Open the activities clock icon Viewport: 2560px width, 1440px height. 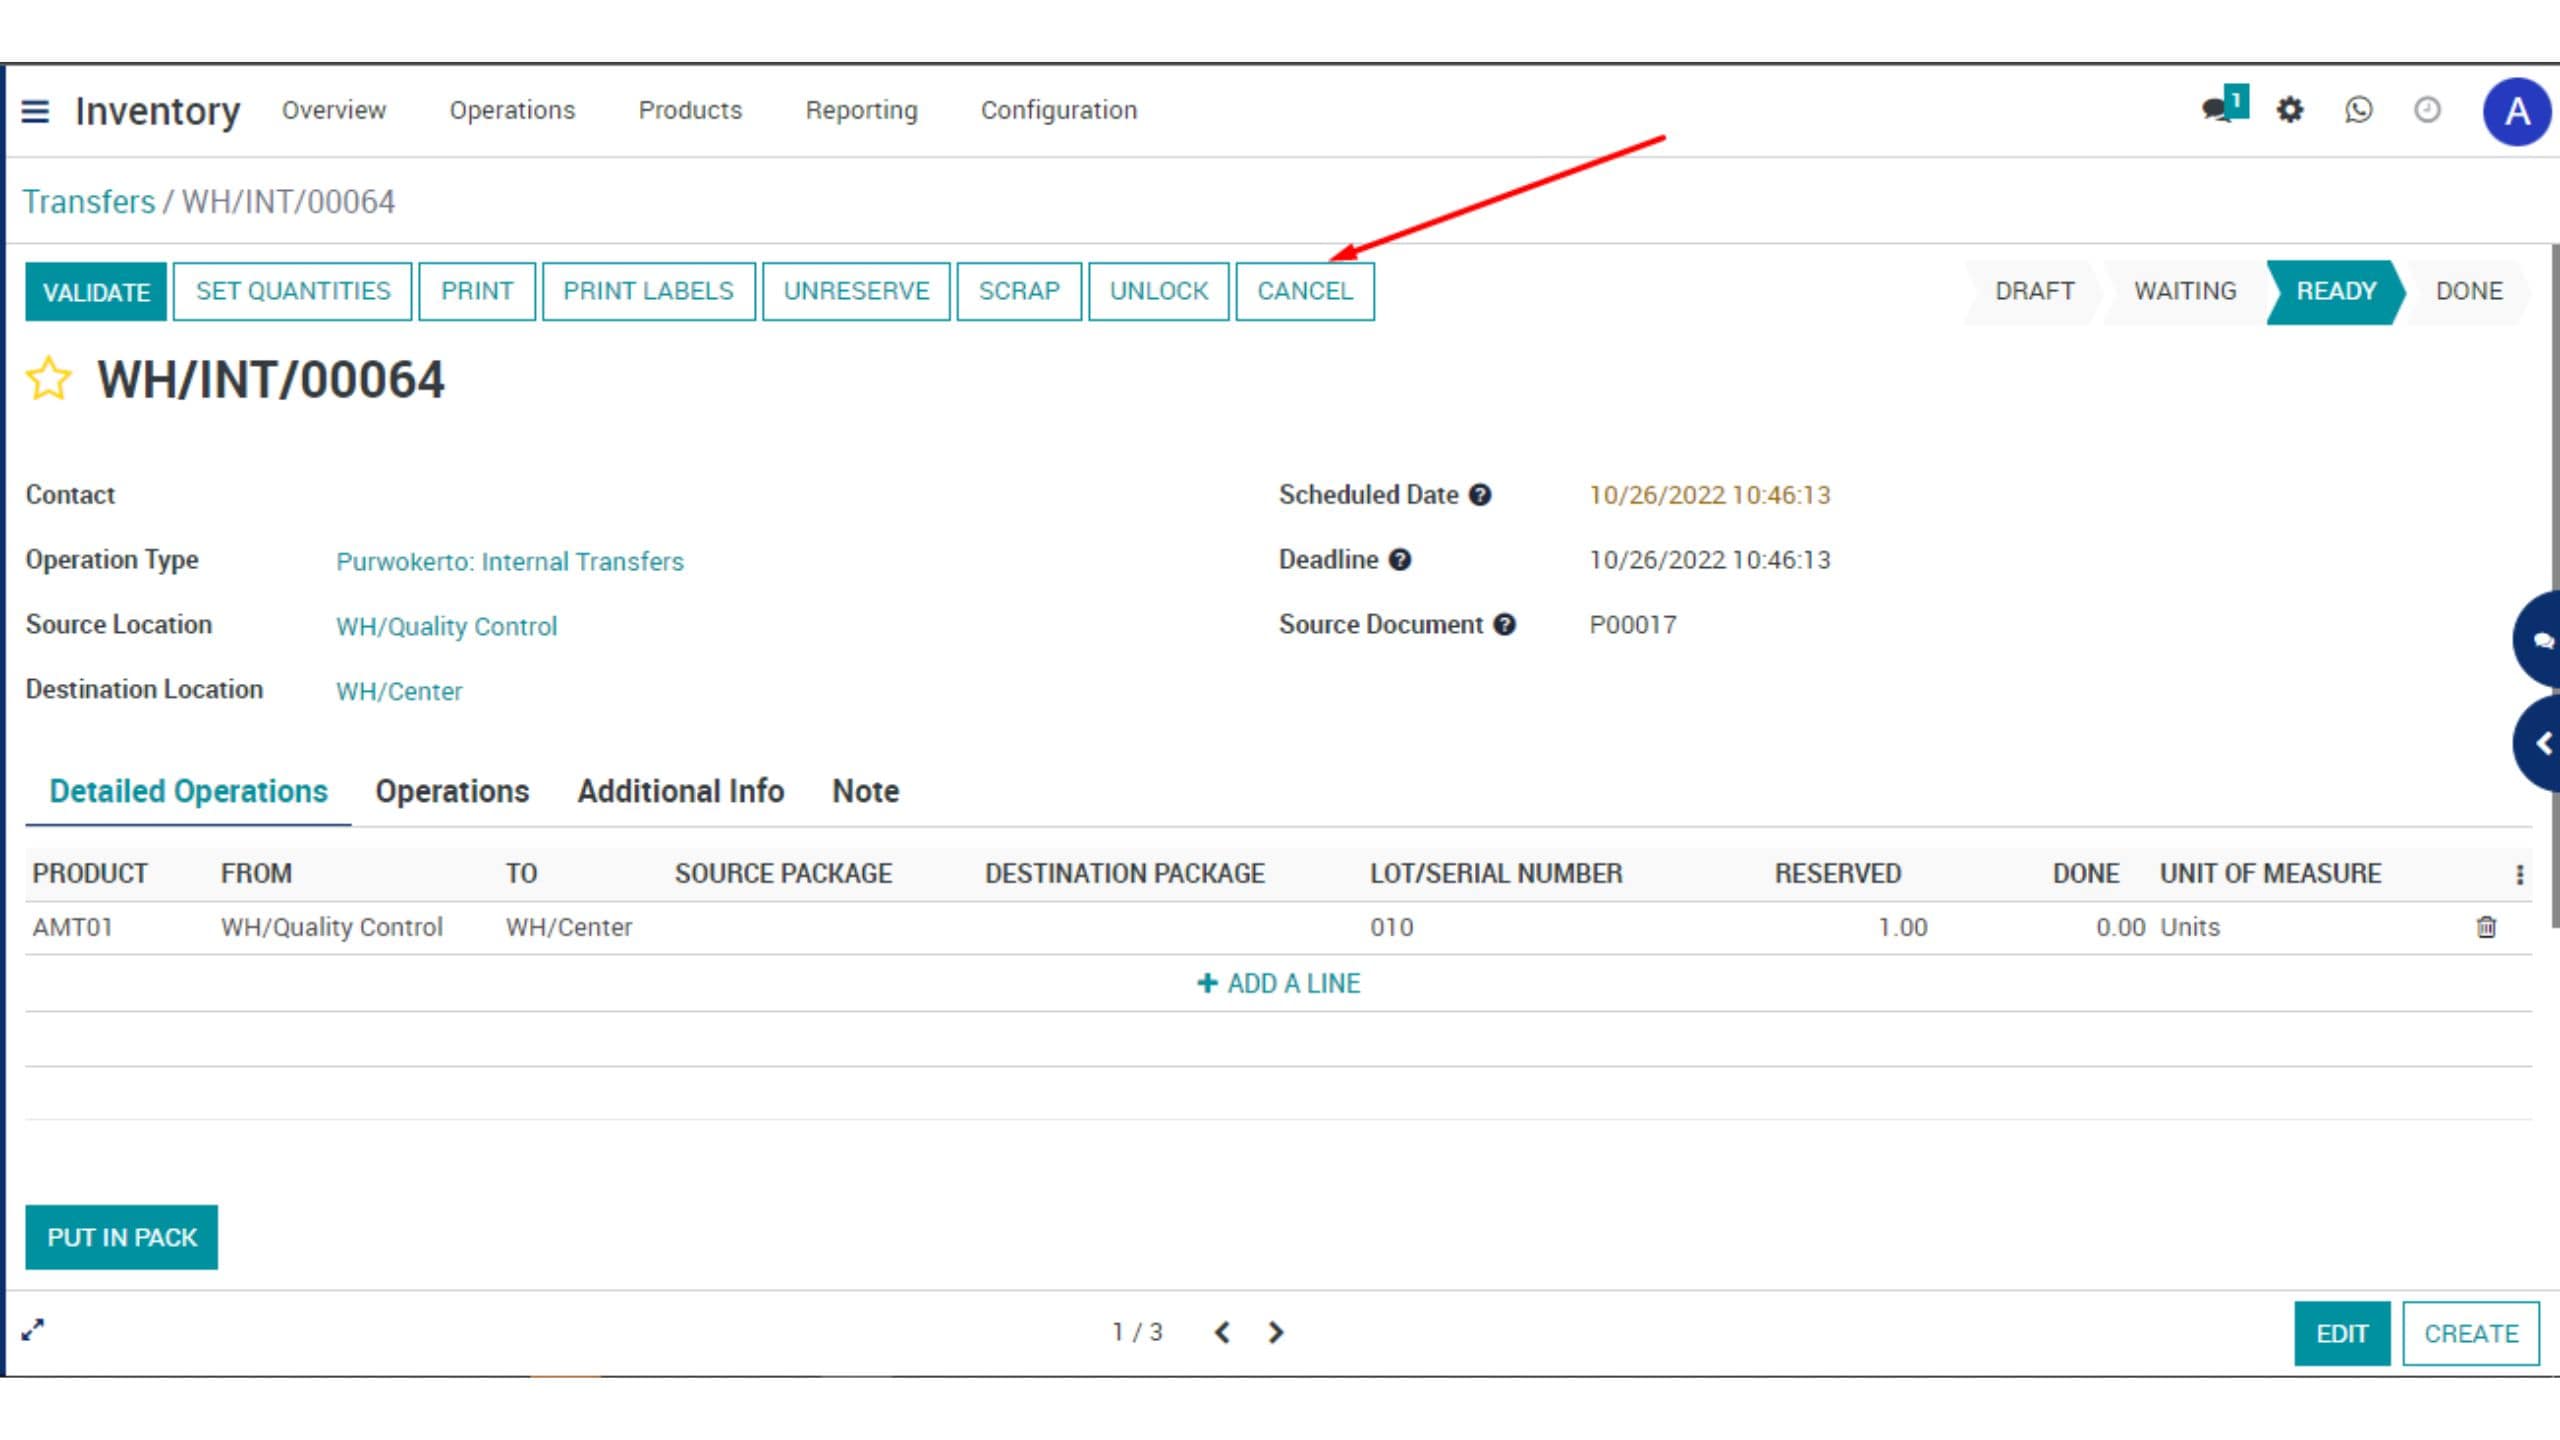coord(2427,109)
